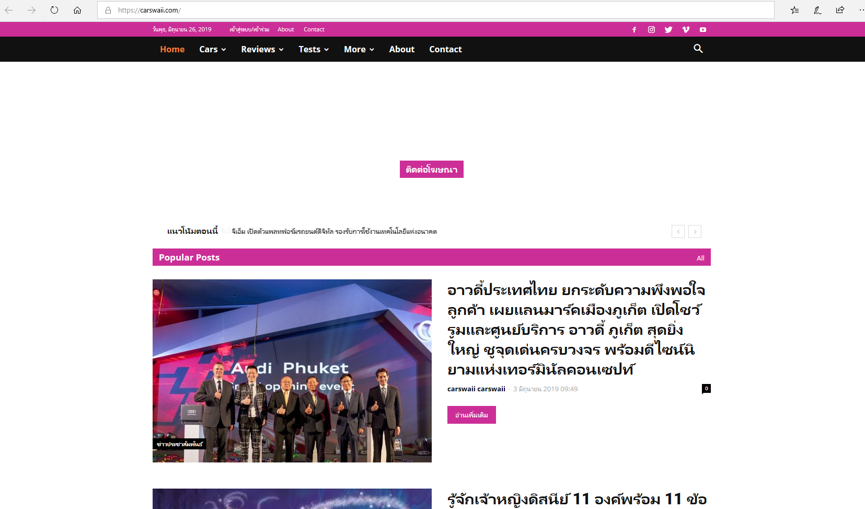Click the site search magnifier icon
This screenshot has width=865, height=509.
pos(698,49)
